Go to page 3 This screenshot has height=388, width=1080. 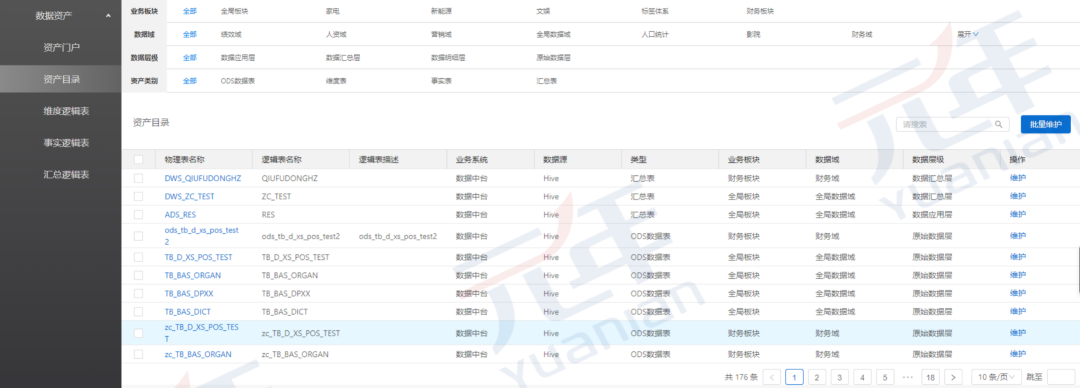coord(840,377)
